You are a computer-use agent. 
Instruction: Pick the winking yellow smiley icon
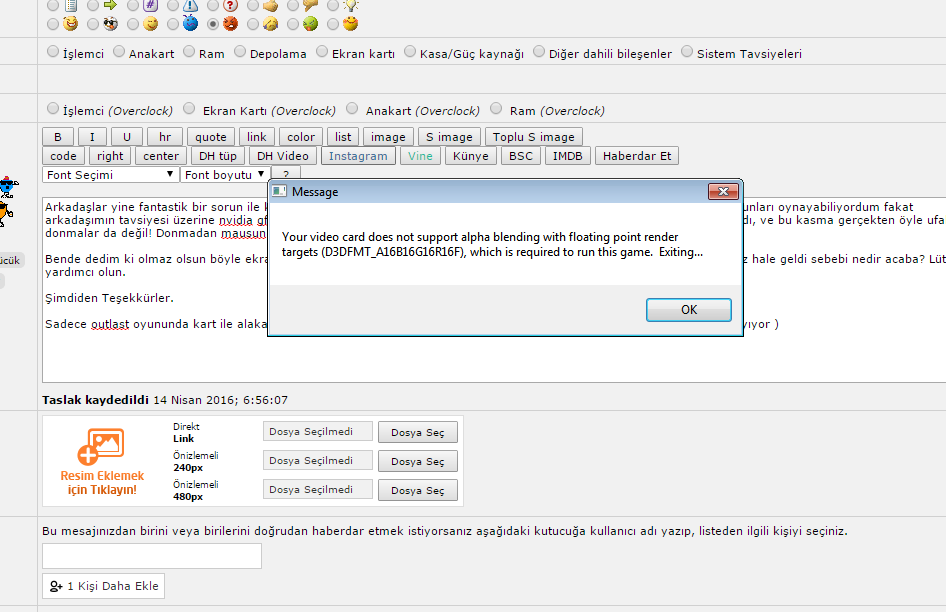150,23
